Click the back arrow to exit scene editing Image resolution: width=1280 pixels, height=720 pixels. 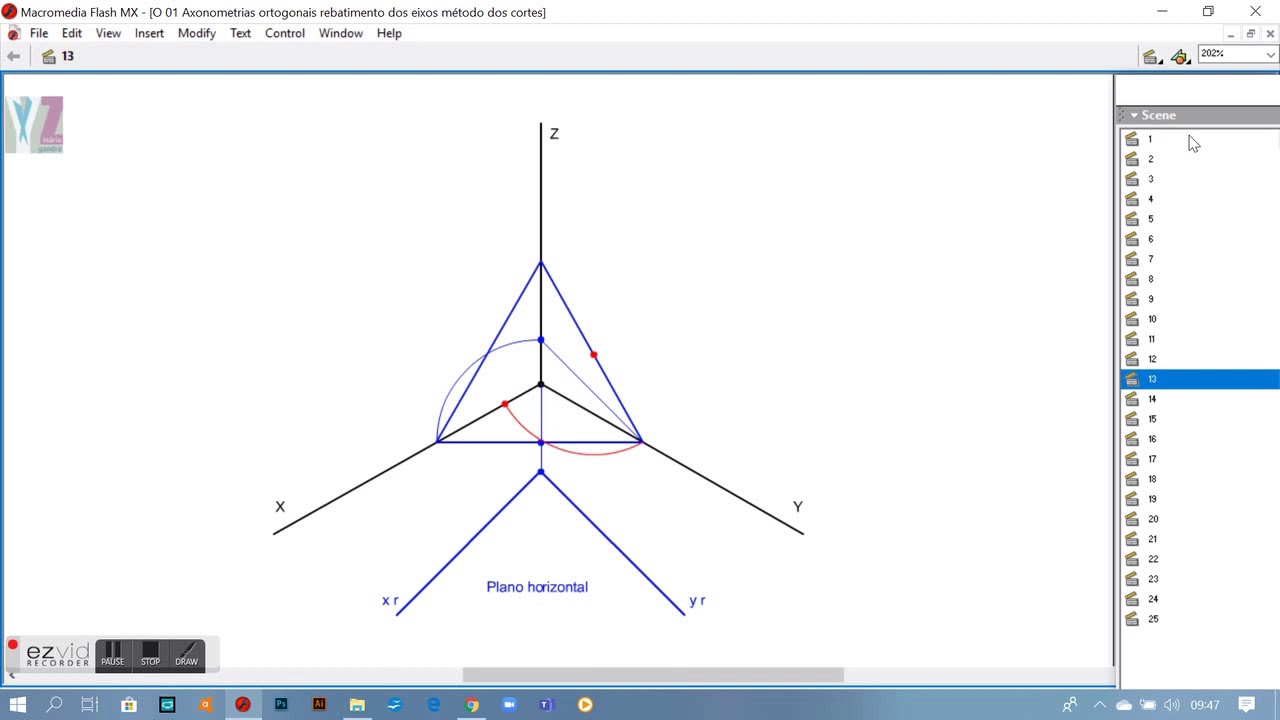click(13, 56)
